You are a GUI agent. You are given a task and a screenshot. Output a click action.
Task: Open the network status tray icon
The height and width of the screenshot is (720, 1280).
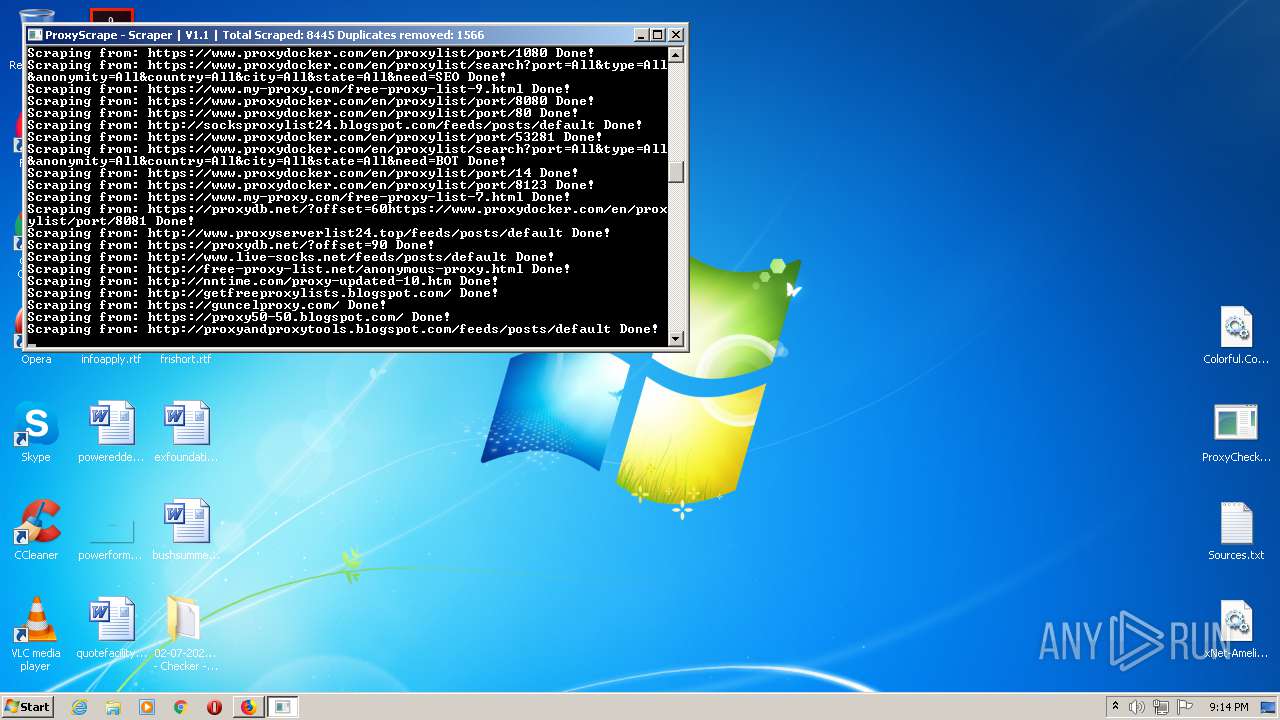tap(1161, 707)
